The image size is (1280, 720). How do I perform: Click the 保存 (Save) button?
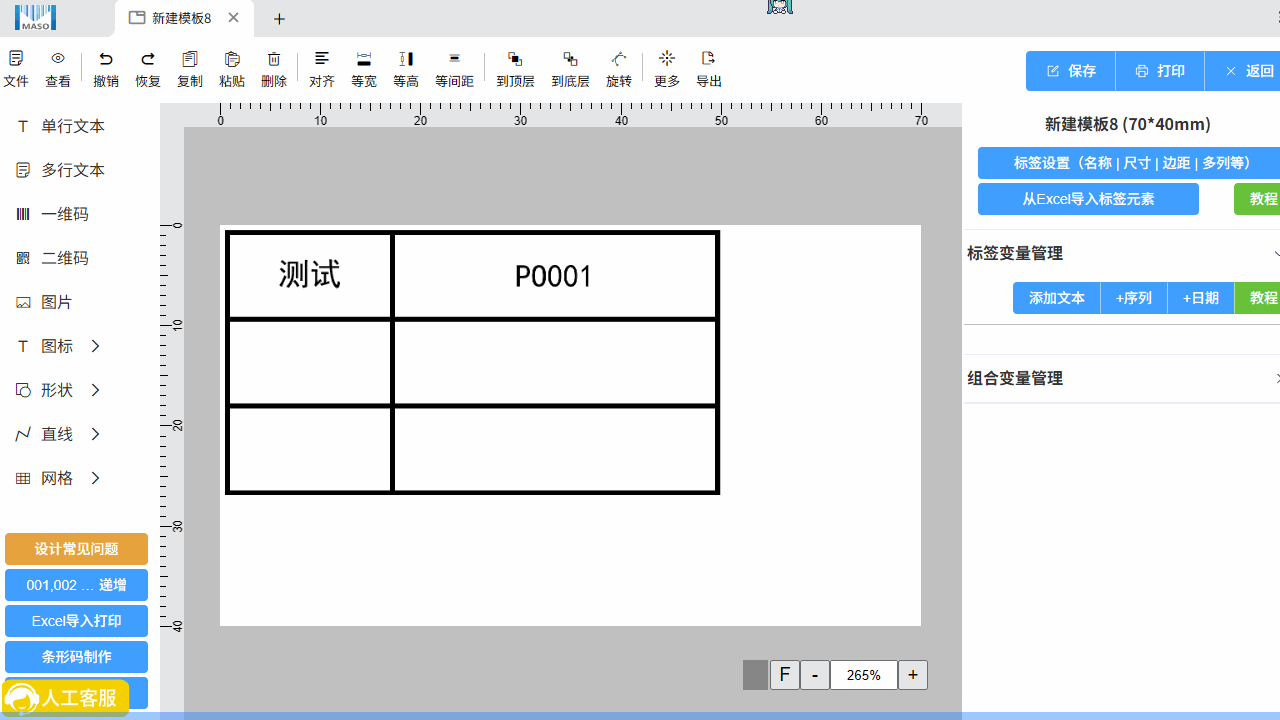(x=1069, y=70)
